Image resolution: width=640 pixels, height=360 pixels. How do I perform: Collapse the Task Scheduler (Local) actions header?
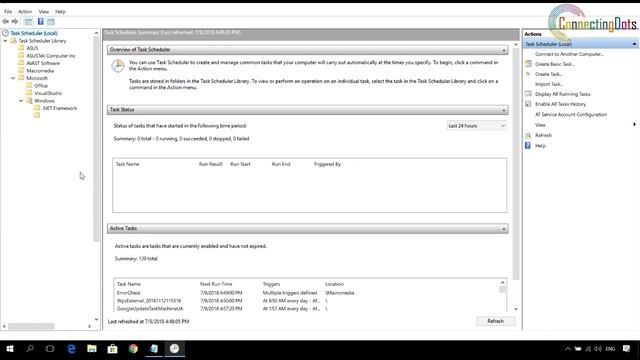pos(634,44)
